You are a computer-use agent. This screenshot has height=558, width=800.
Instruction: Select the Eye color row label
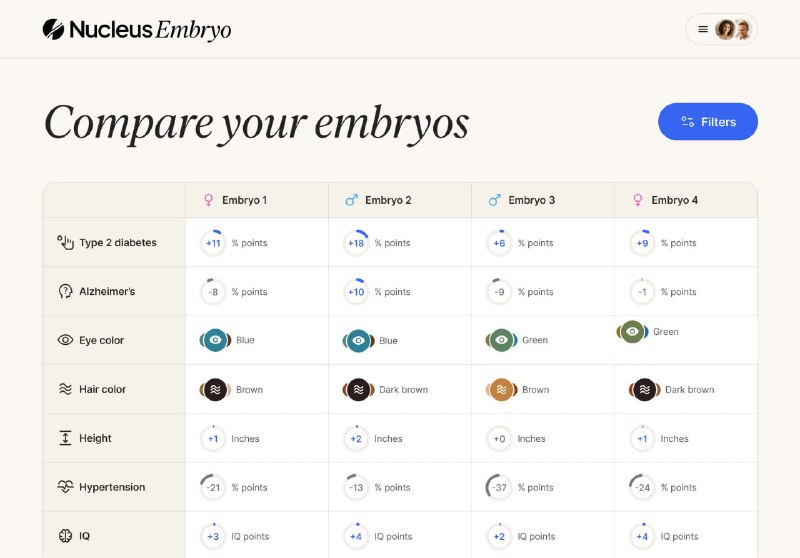pyautogui.click(x=102, y=340)
